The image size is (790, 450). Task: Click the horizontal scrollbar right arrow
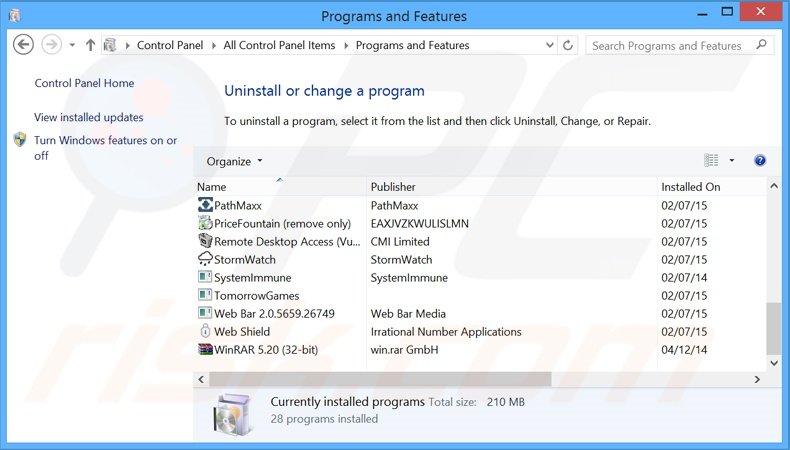(x=757, y=379)
